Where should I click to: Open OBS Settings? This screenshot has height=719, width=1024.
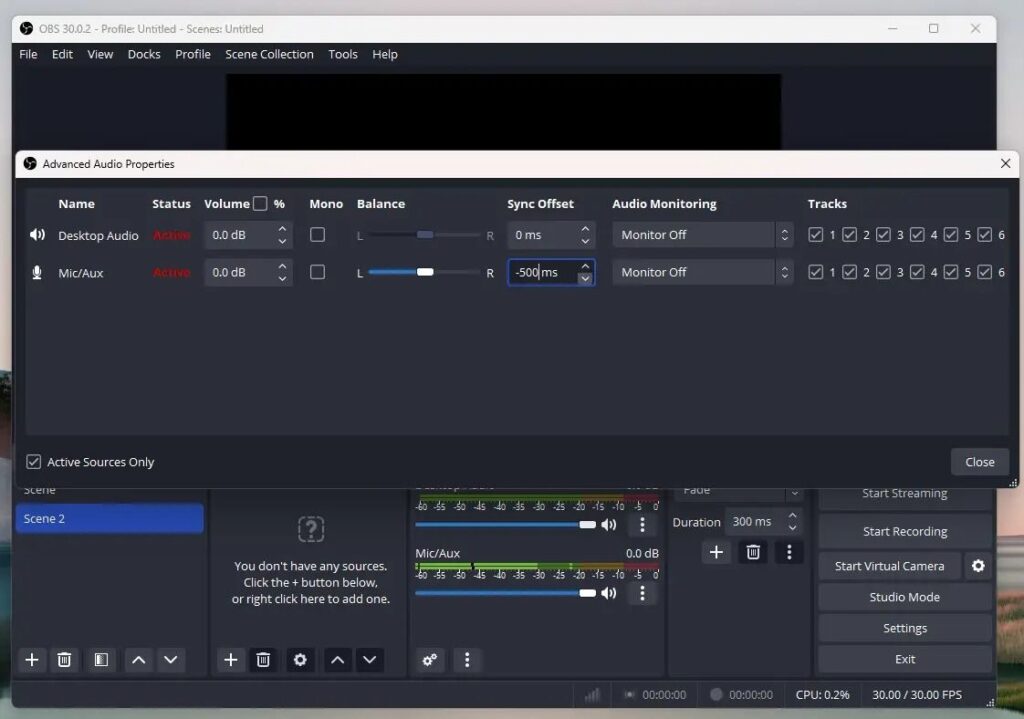tap(904, 628)
